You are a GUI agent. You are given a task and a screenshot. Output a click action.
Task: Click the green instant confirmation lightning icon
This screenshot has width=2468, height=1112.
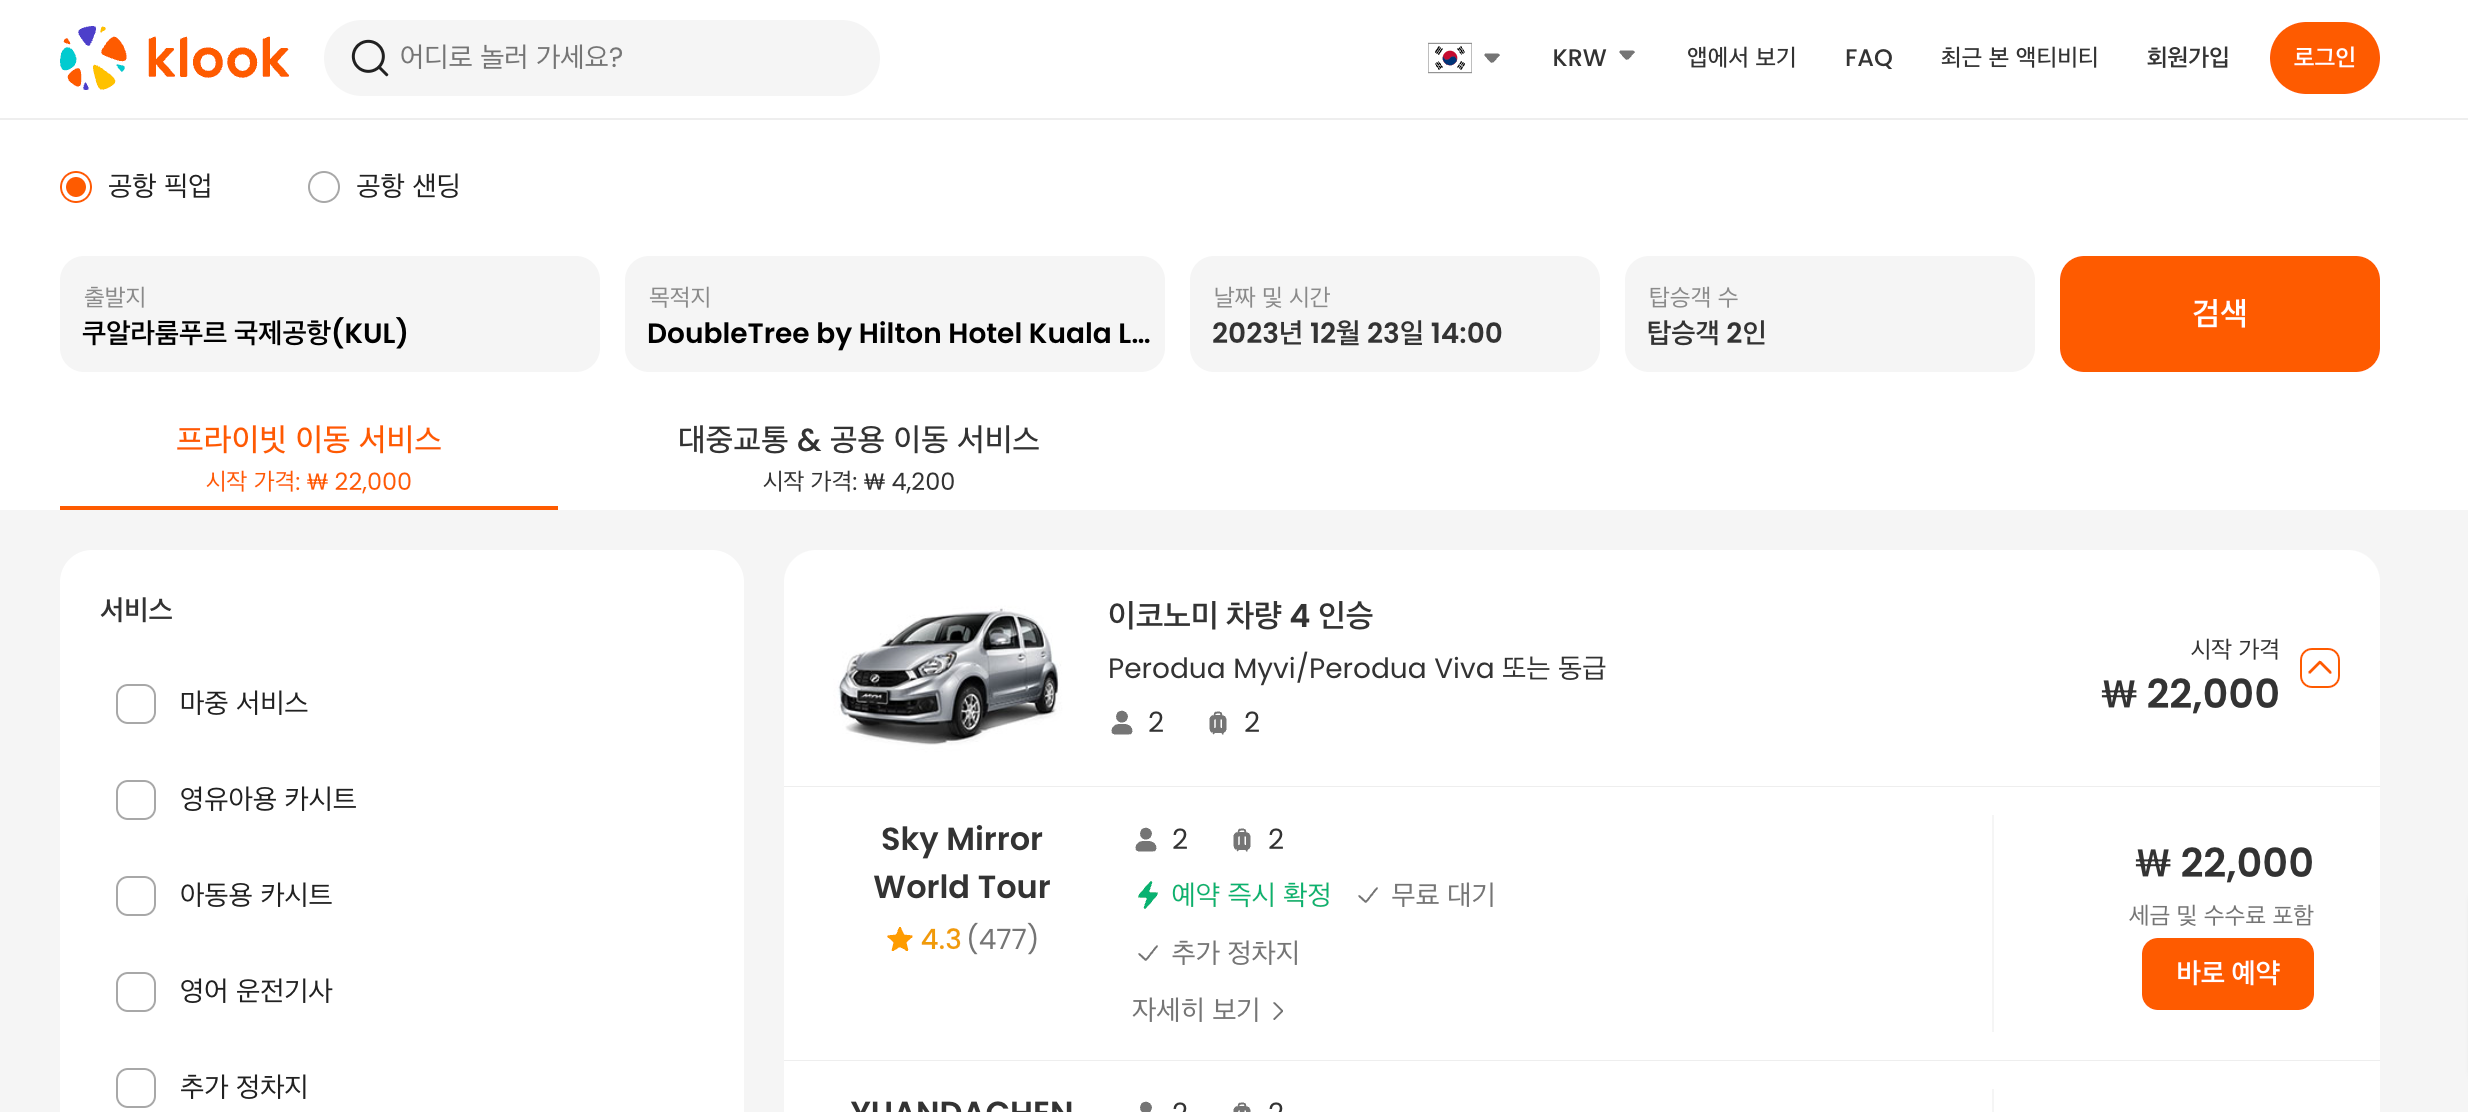tap(1148, 895)
